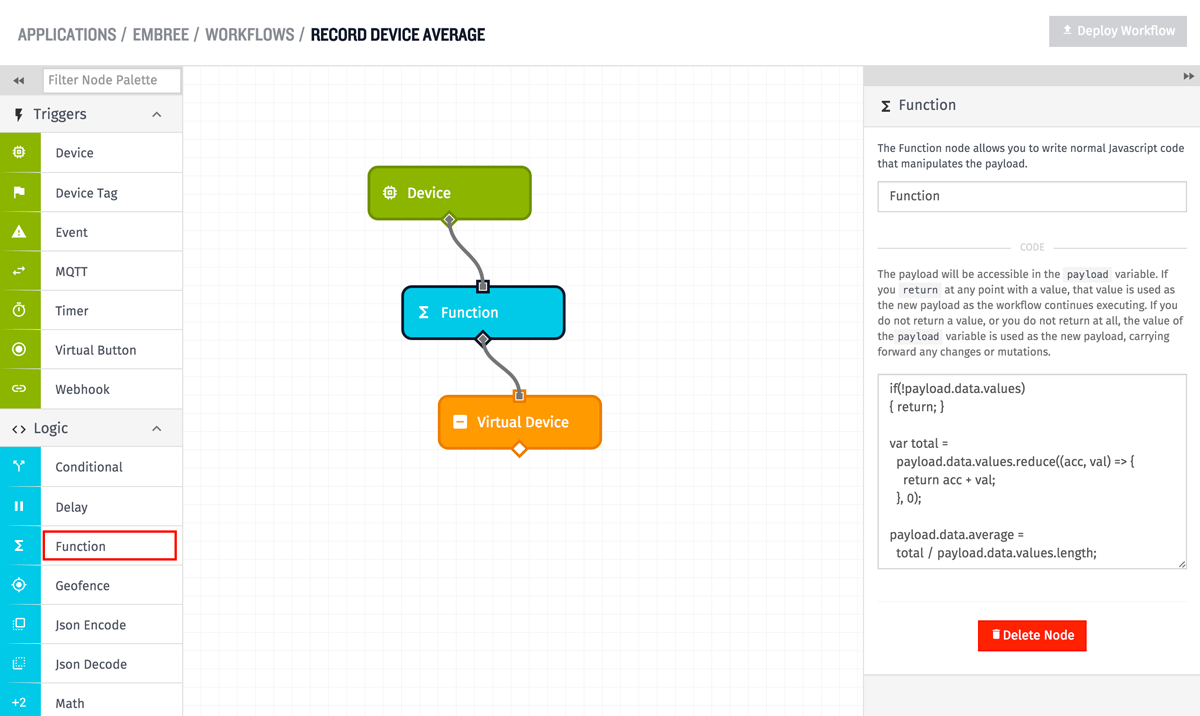1200x716 pixels.
Task: Collapse the Logic section chevron
Action: point(157,428)
